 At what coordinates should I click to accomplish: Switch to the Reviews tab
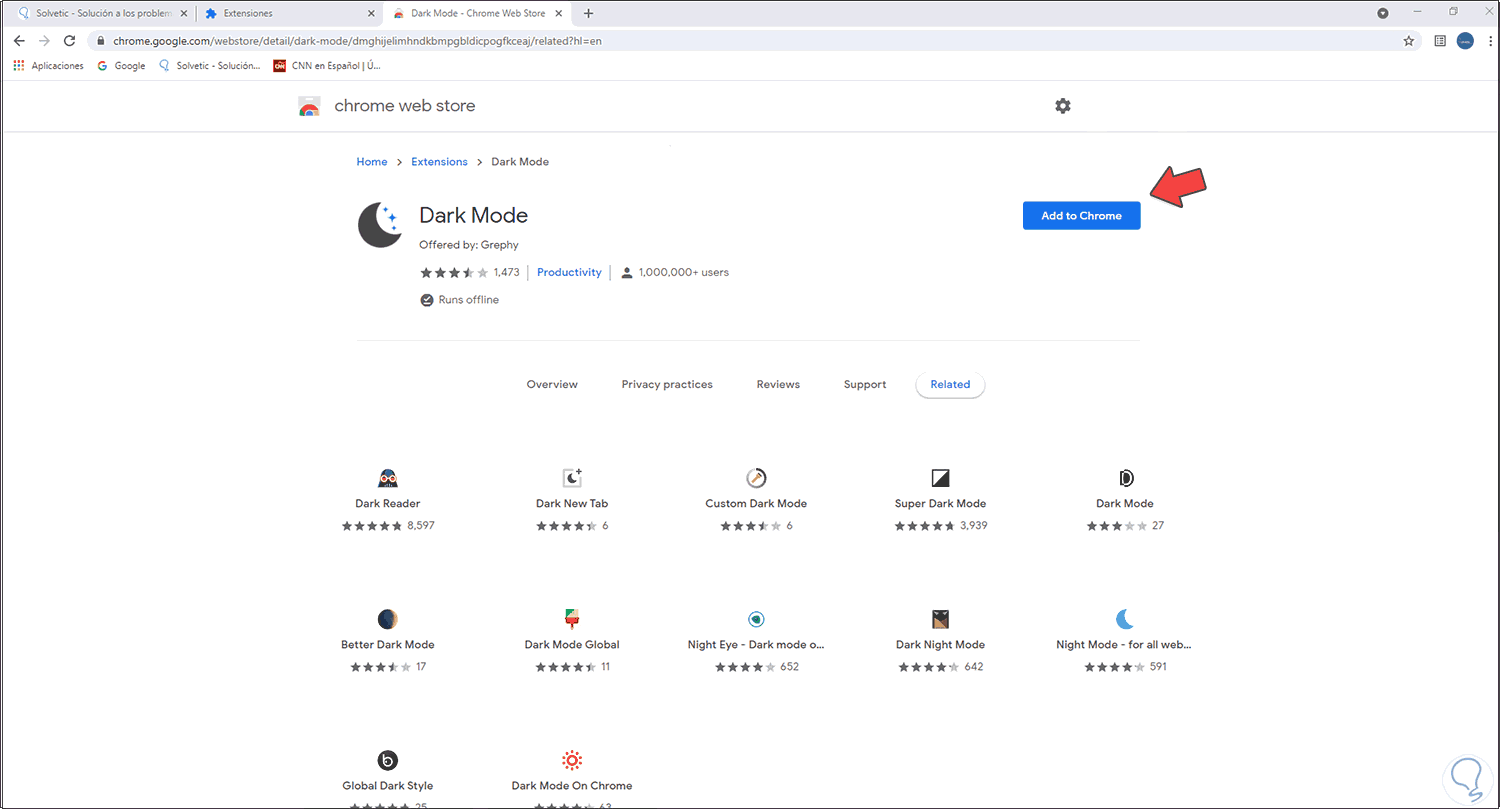tap(778, 385)
